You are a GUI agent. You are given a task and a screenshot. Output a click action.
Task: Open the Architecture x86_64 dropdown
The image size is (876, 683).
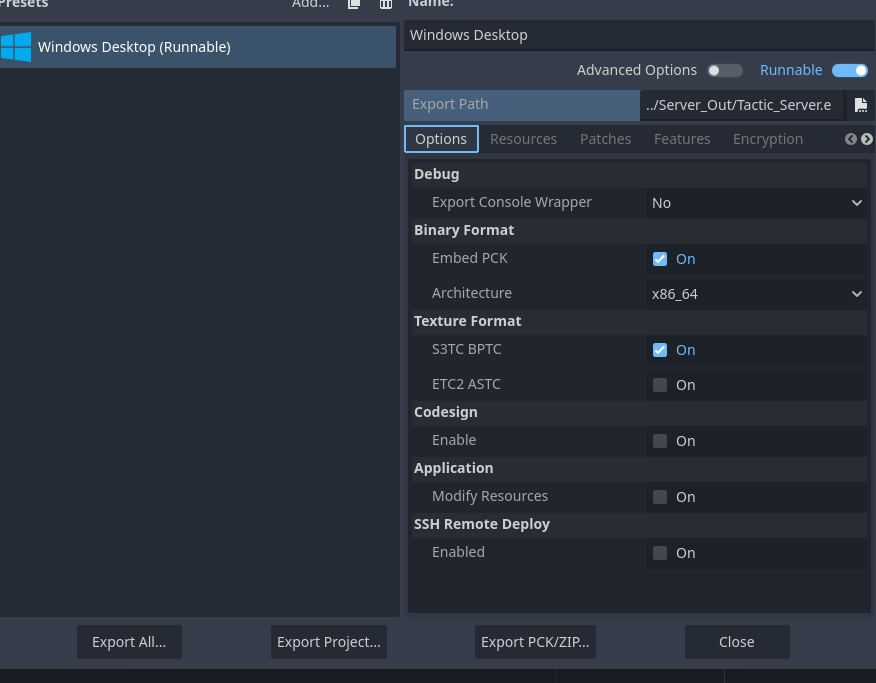(x=756, y=294)
